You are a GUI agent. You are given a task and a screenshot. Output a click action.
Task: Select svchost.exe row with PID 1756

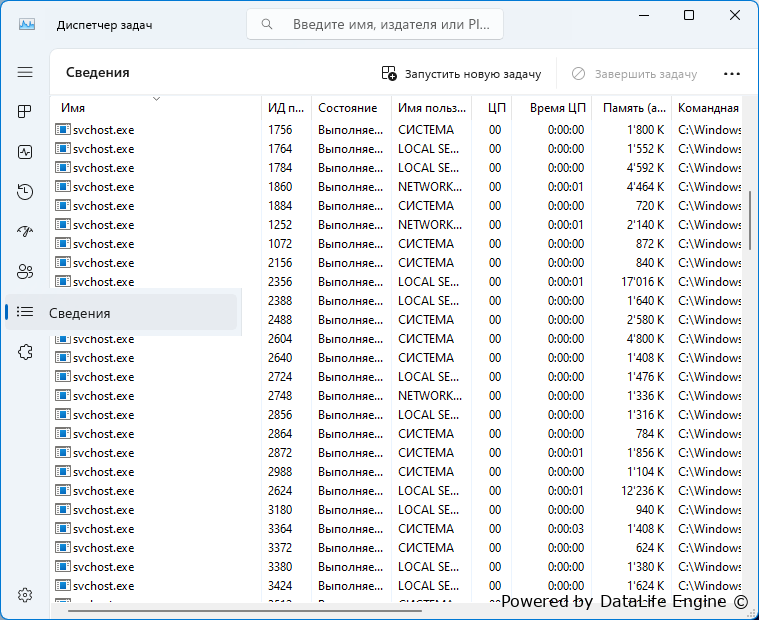[x=396, y=130]
